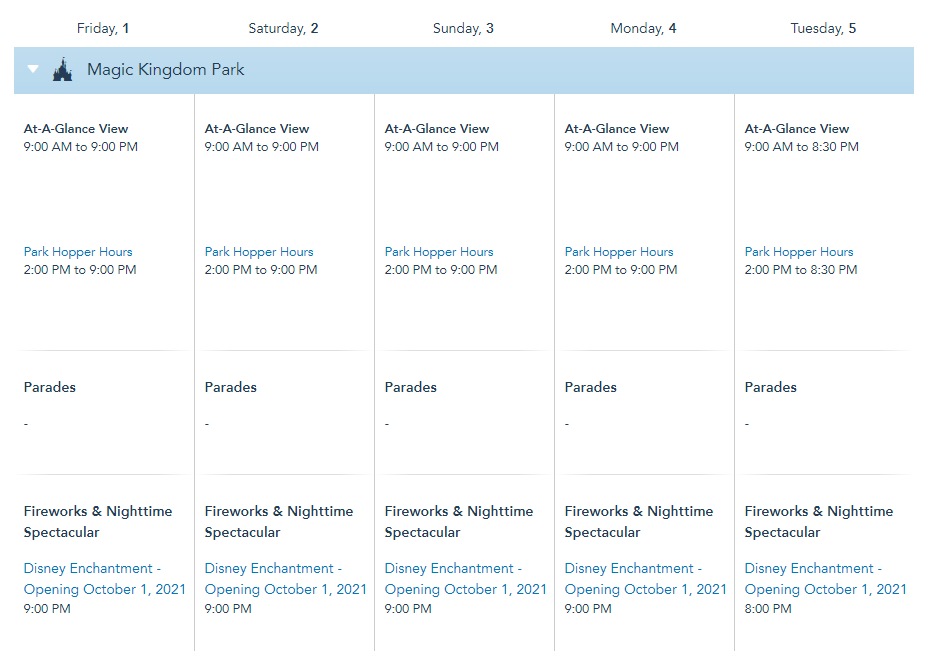Select the Saturday, 2 day header

pyautogui.click(x=283, y=28)
